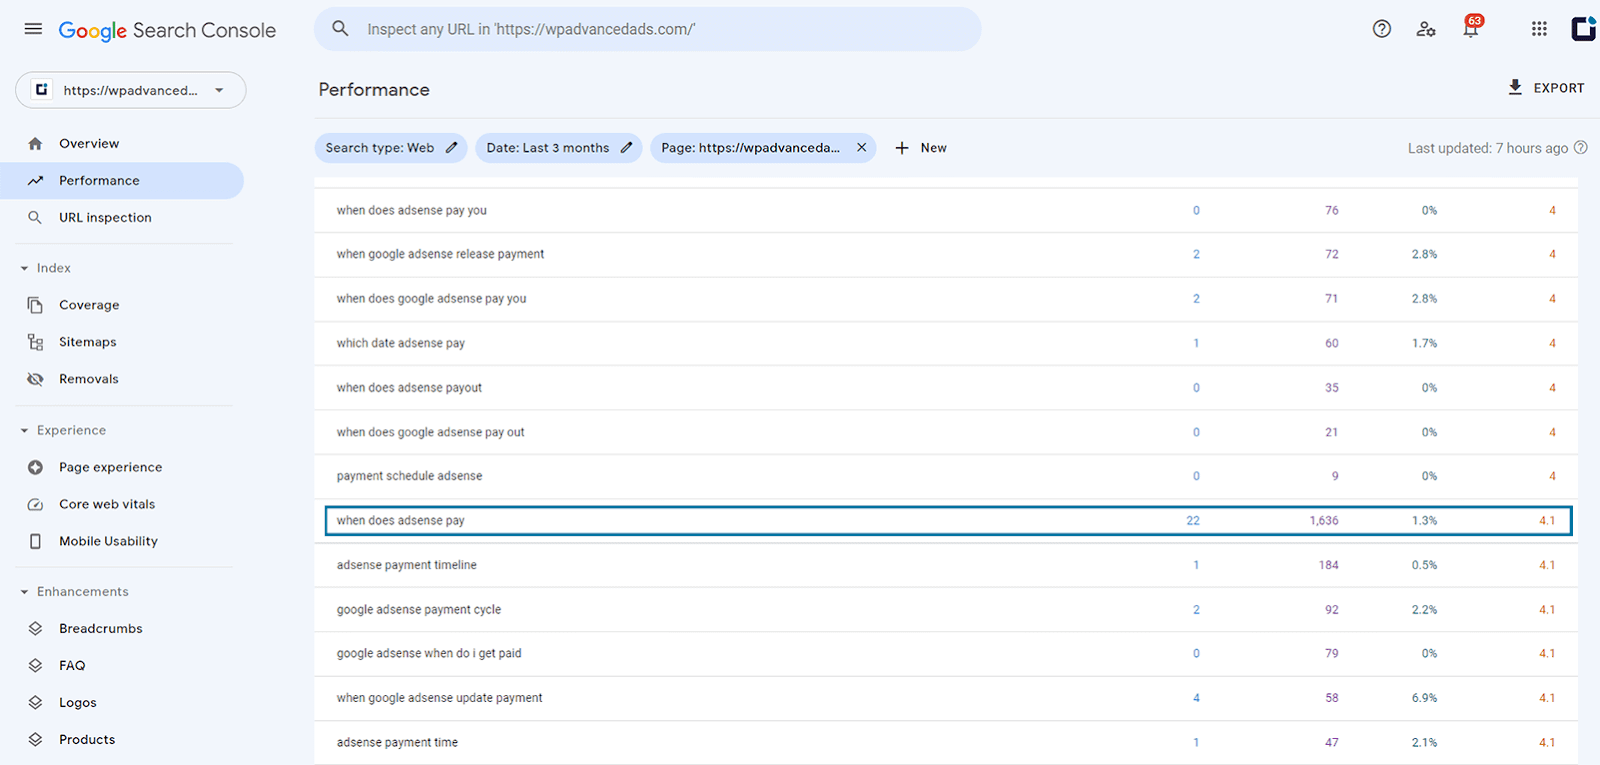Click Last updated: 7 hours ago text
This screenshot has width=1600, height=765.
click(x=1488, y=148)
